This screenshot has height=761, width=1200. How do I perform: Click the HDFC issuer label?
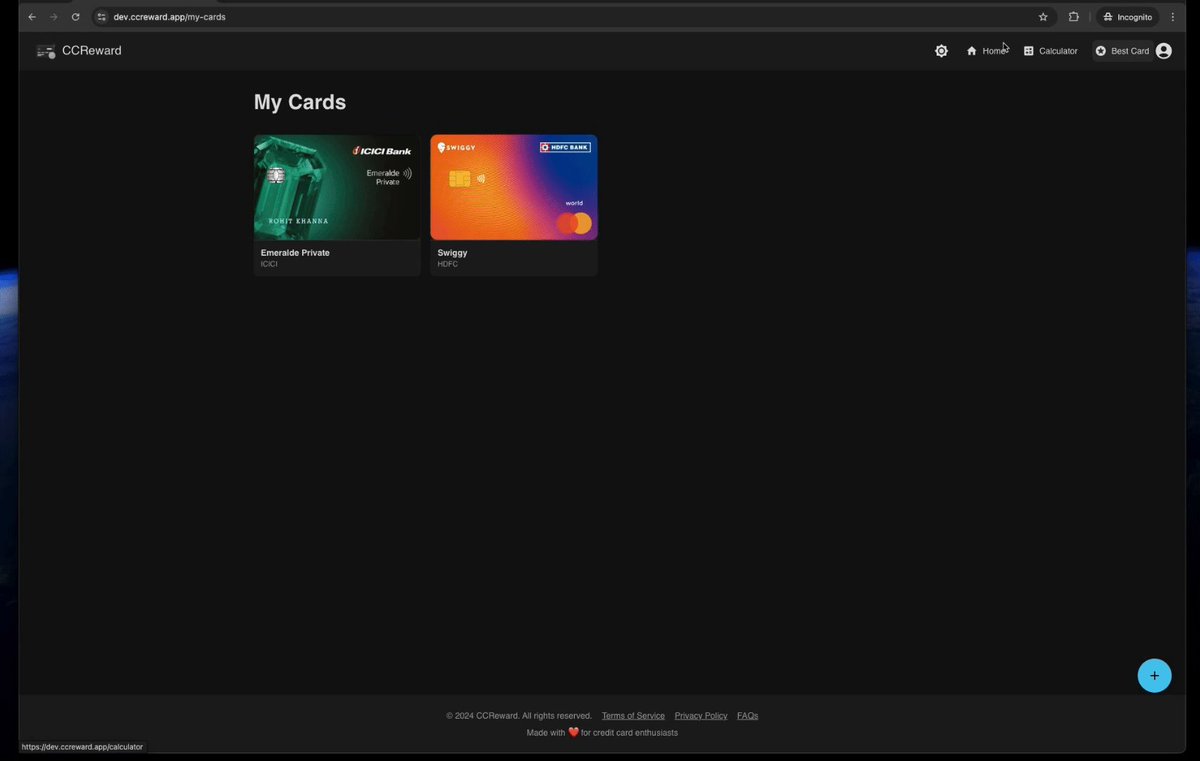pyautogui.click(x=447, y=264)
